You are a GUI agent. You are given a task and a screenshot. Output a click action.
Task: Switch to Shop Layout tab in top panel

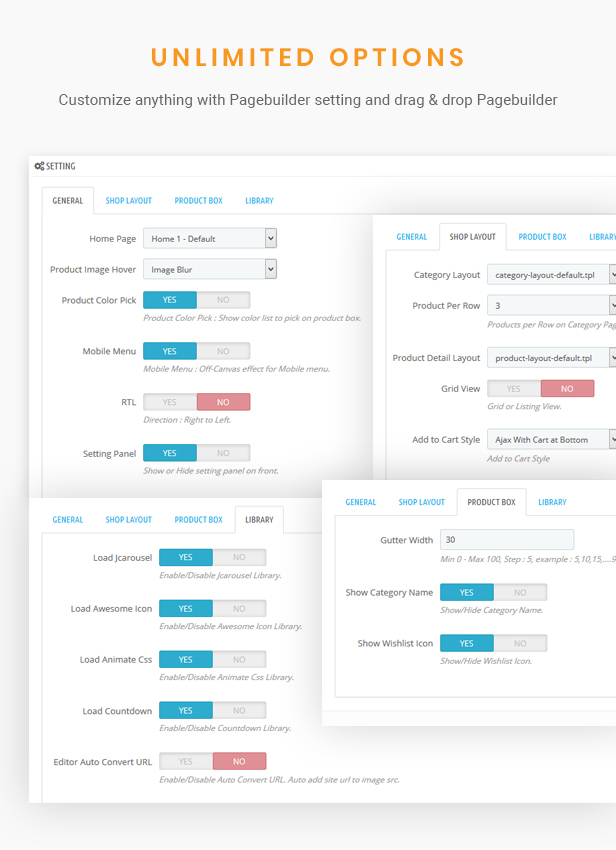pyautogui.click(x=129, y=201)
